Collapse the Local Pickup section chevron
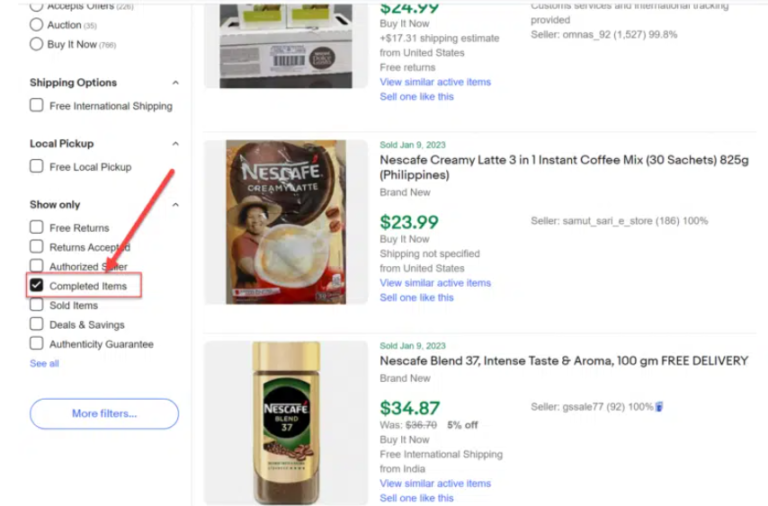The height and width of the screenshot is (506, 768). 176,144
